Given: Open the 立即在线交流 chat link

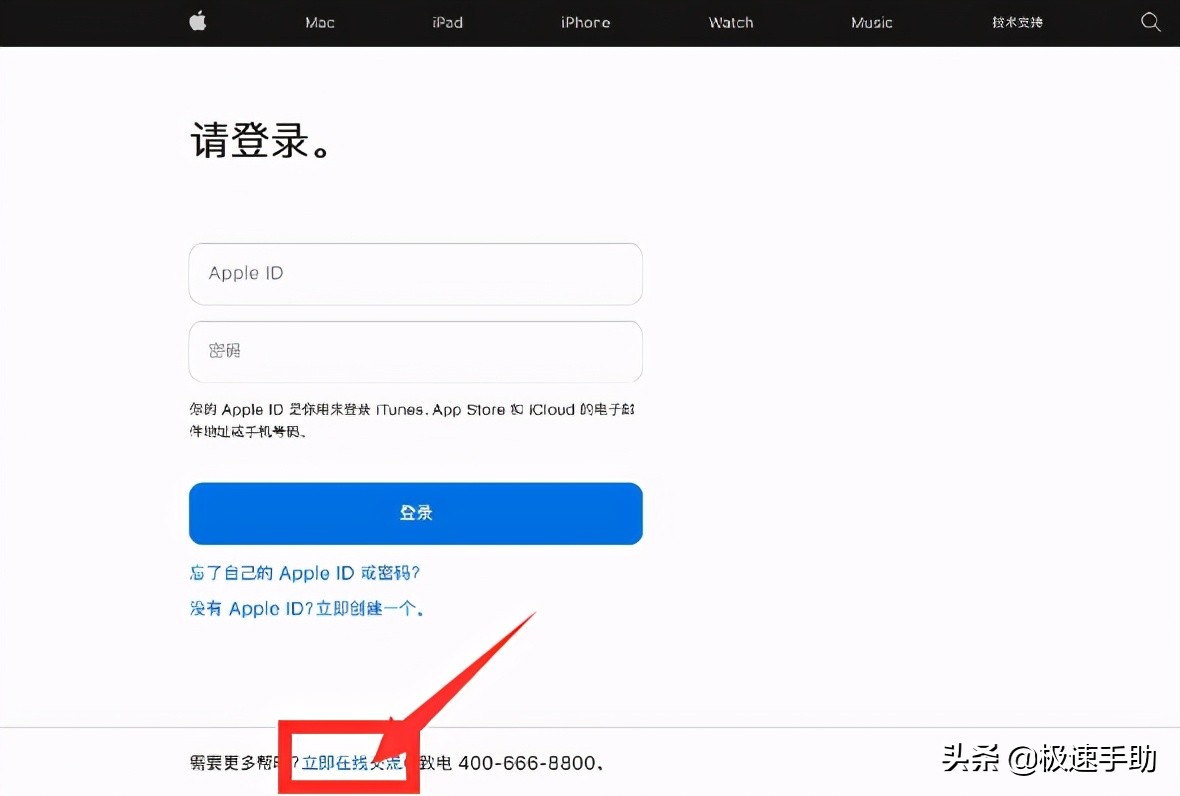Looking at the screenshot, I should (x=352, y=763).
